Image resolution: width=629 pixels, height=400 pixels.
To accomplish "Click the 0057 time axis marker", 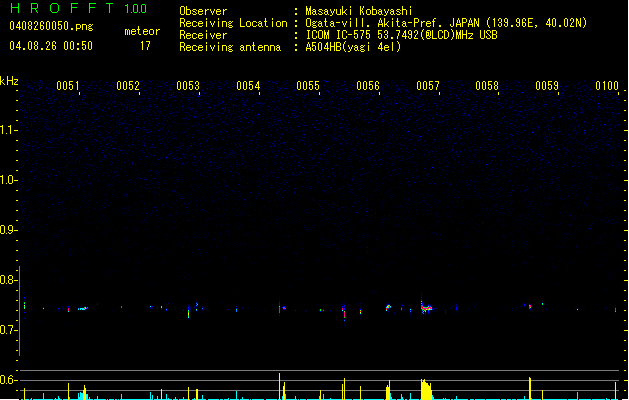I will (428, 86).
